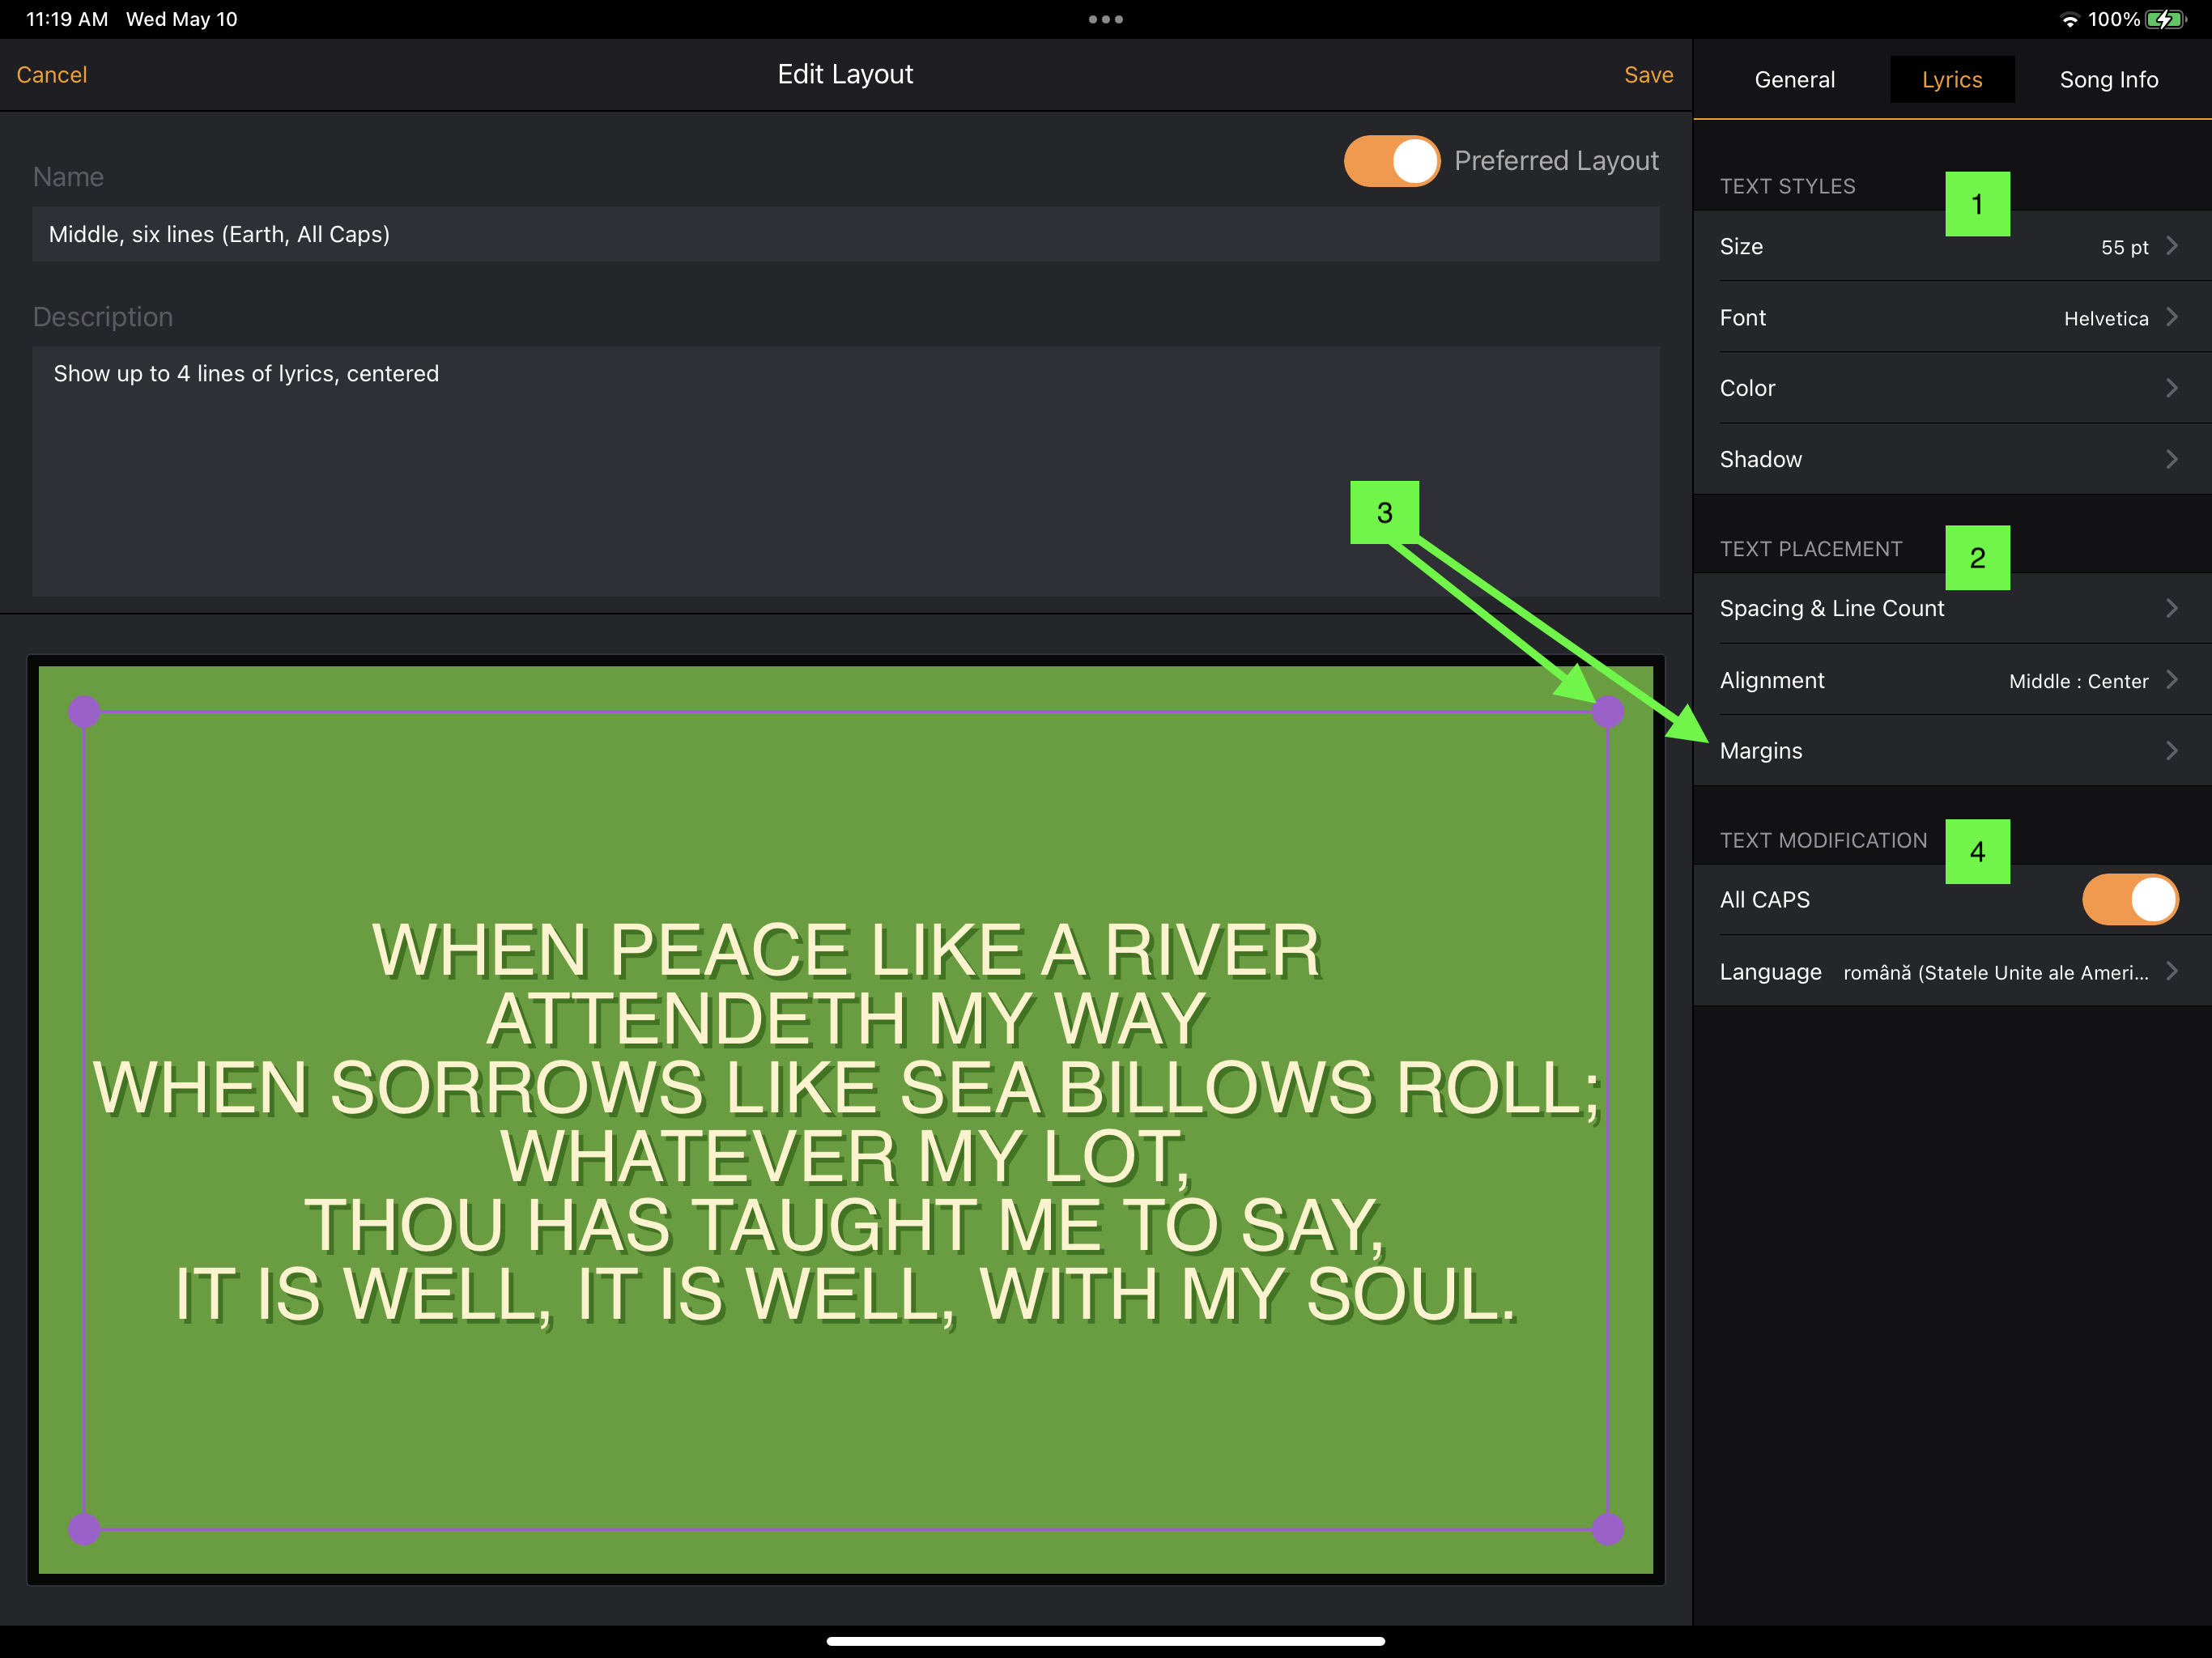
Task: Toggle the Preferred Layout switch
Action: point(1391,161)
